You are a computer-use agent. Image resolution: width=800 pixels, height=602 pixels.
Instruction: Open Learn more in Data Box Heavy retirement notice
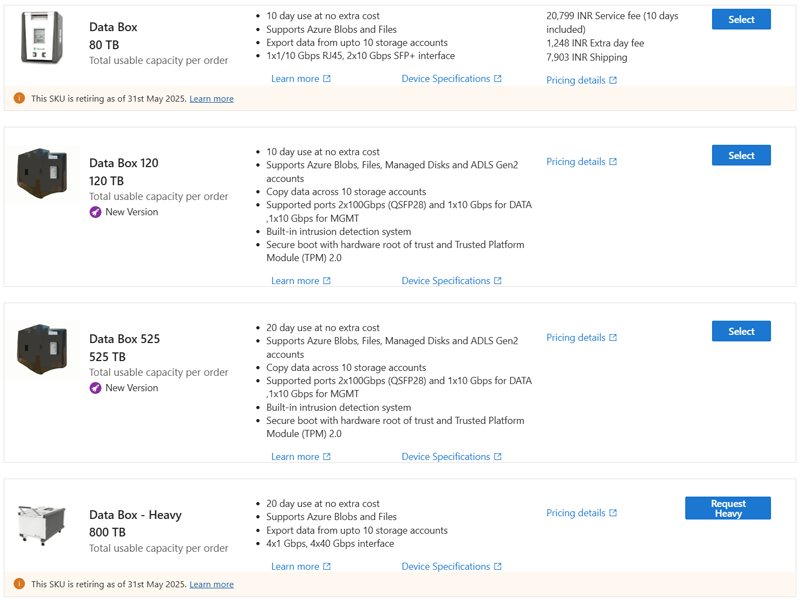(211, 584)
